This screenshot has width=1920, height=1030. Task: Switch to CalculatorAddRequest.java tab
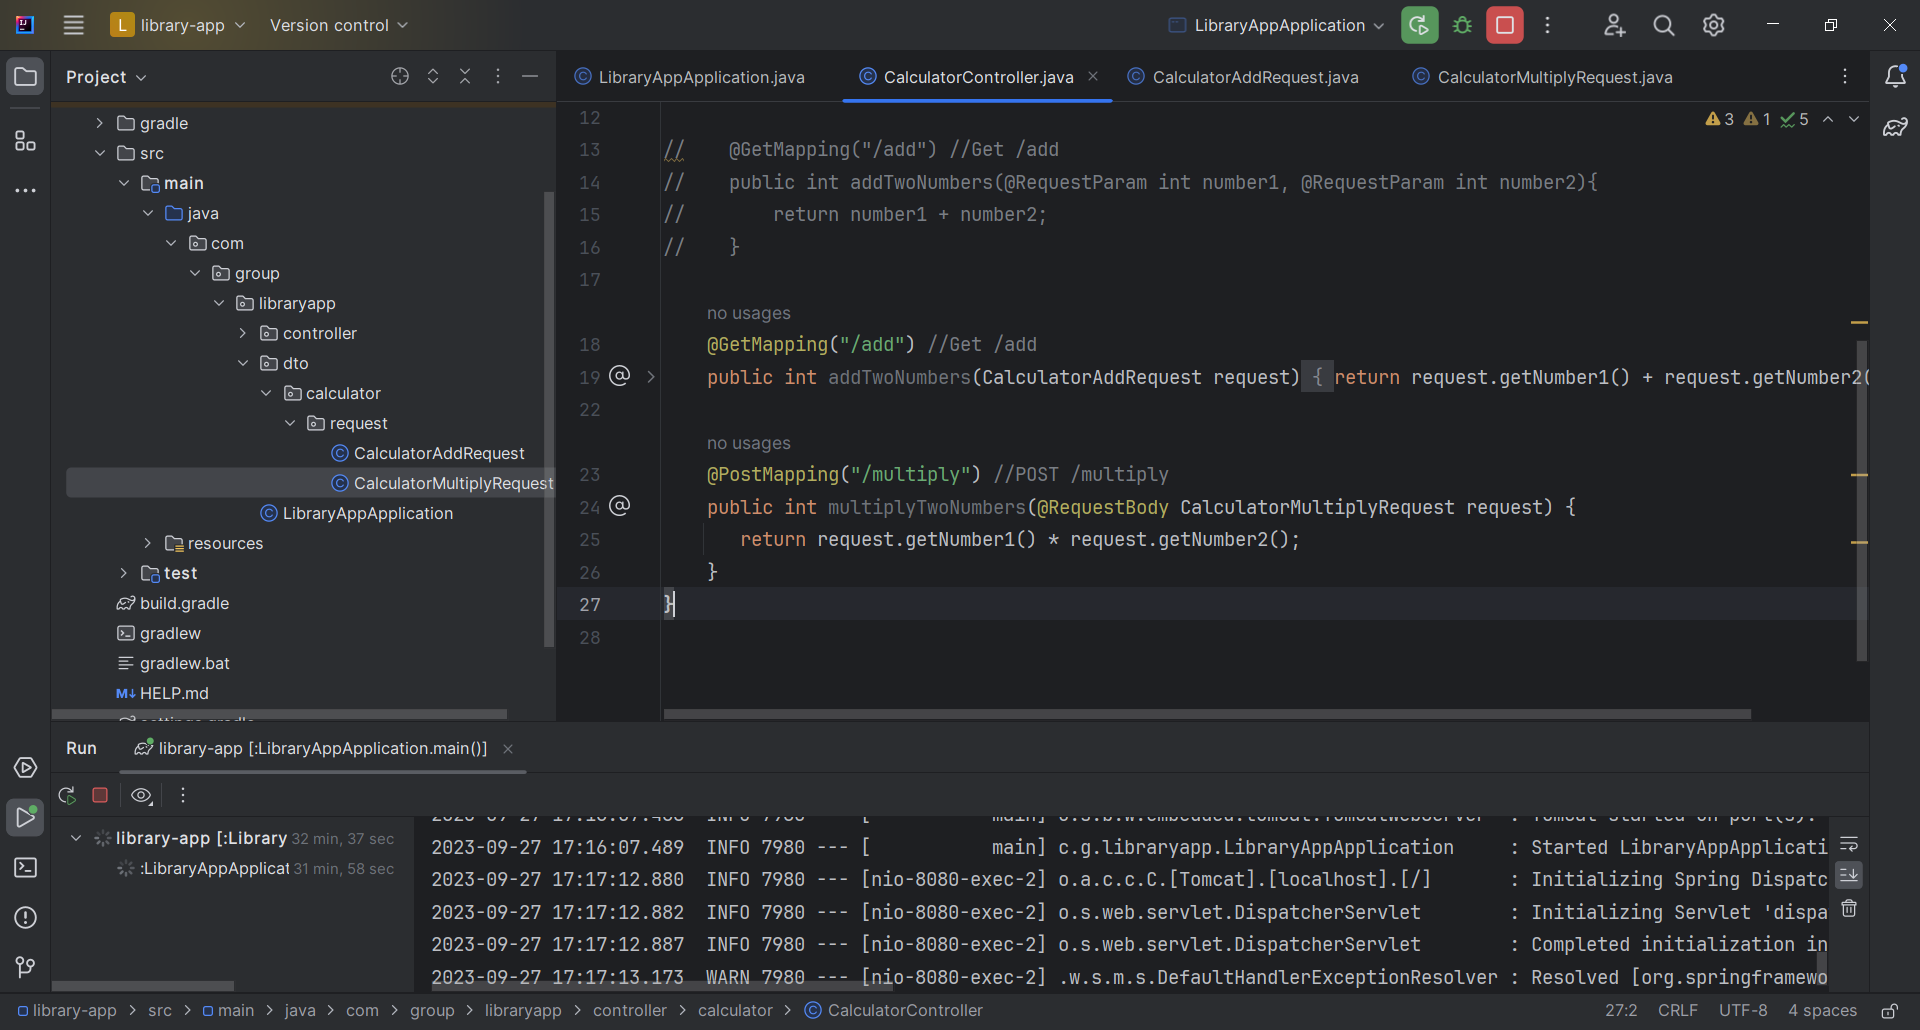tap(1243, 77)
